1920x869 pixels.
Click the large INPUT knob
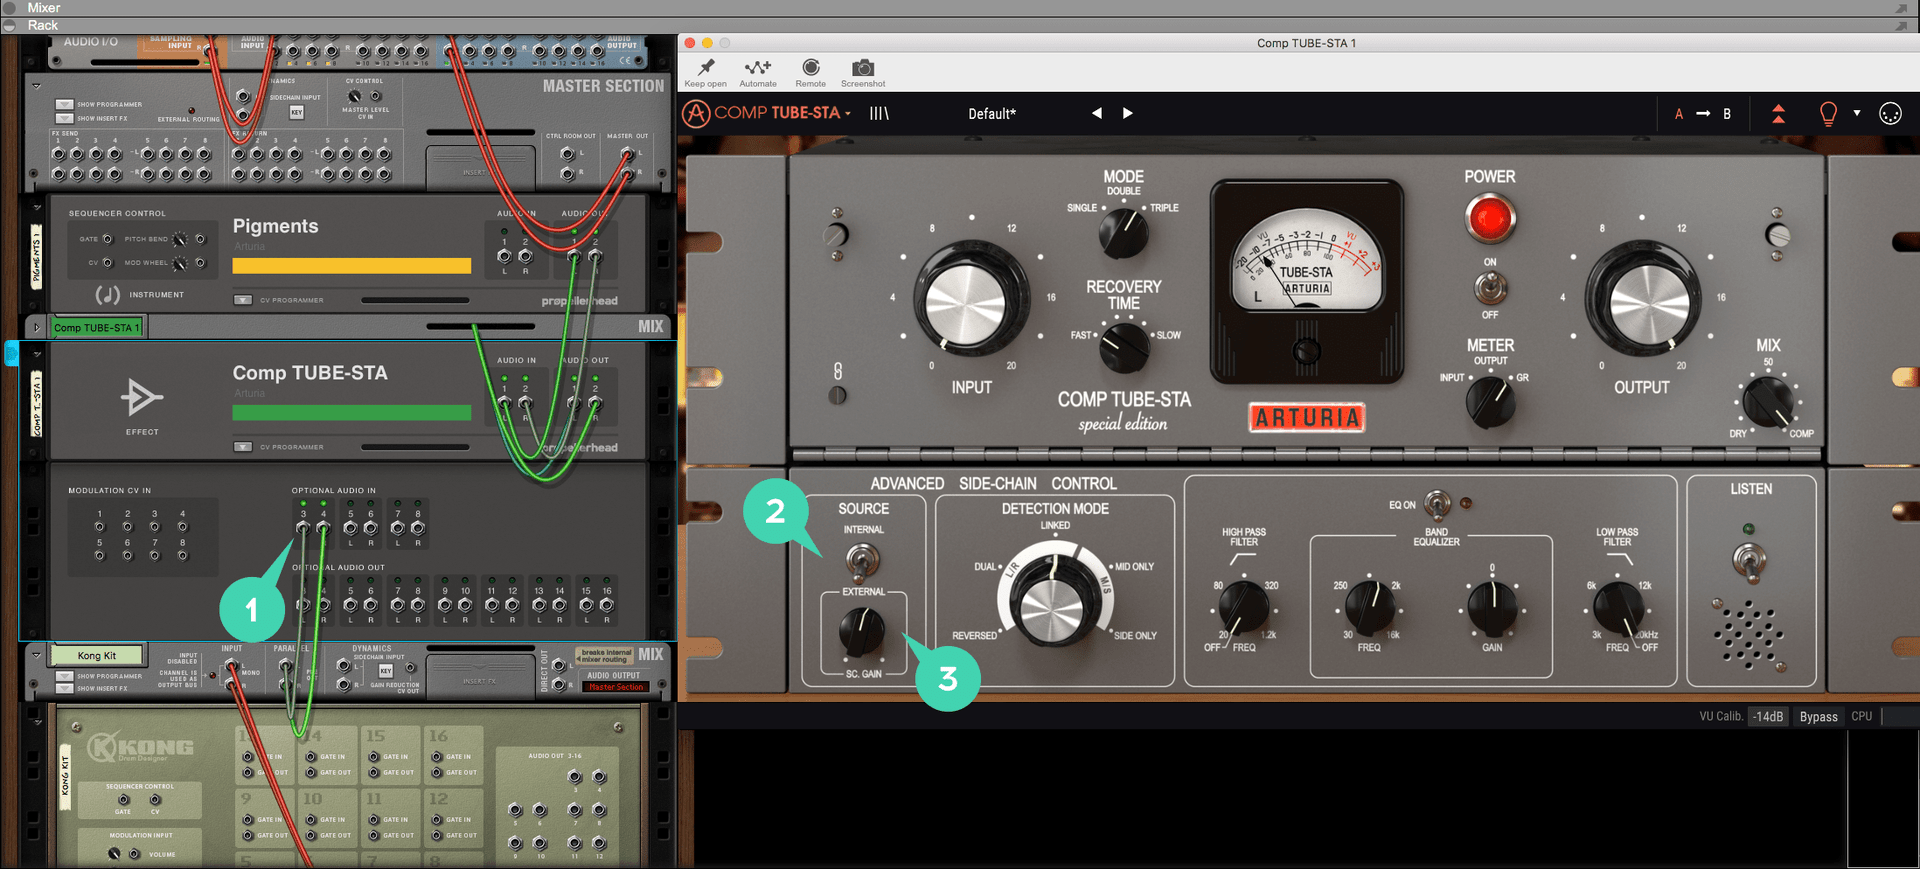coord(971,297)
